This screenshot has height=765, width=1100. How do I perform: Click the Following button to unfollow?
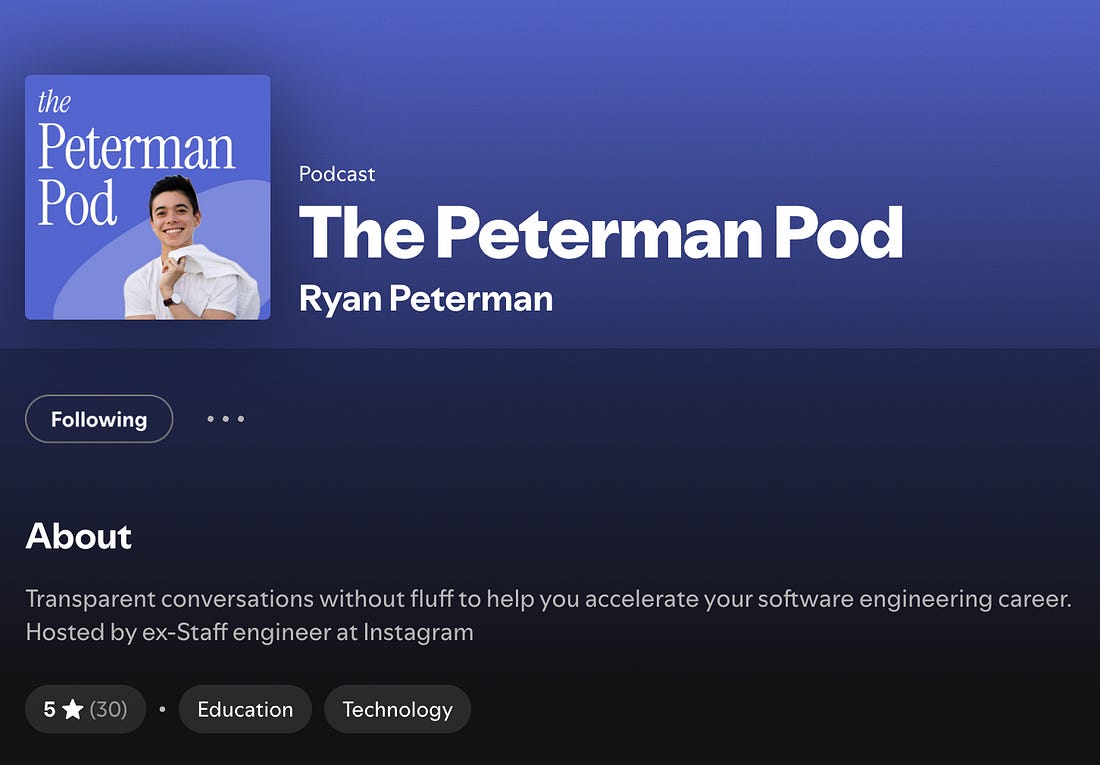[99, 419]
